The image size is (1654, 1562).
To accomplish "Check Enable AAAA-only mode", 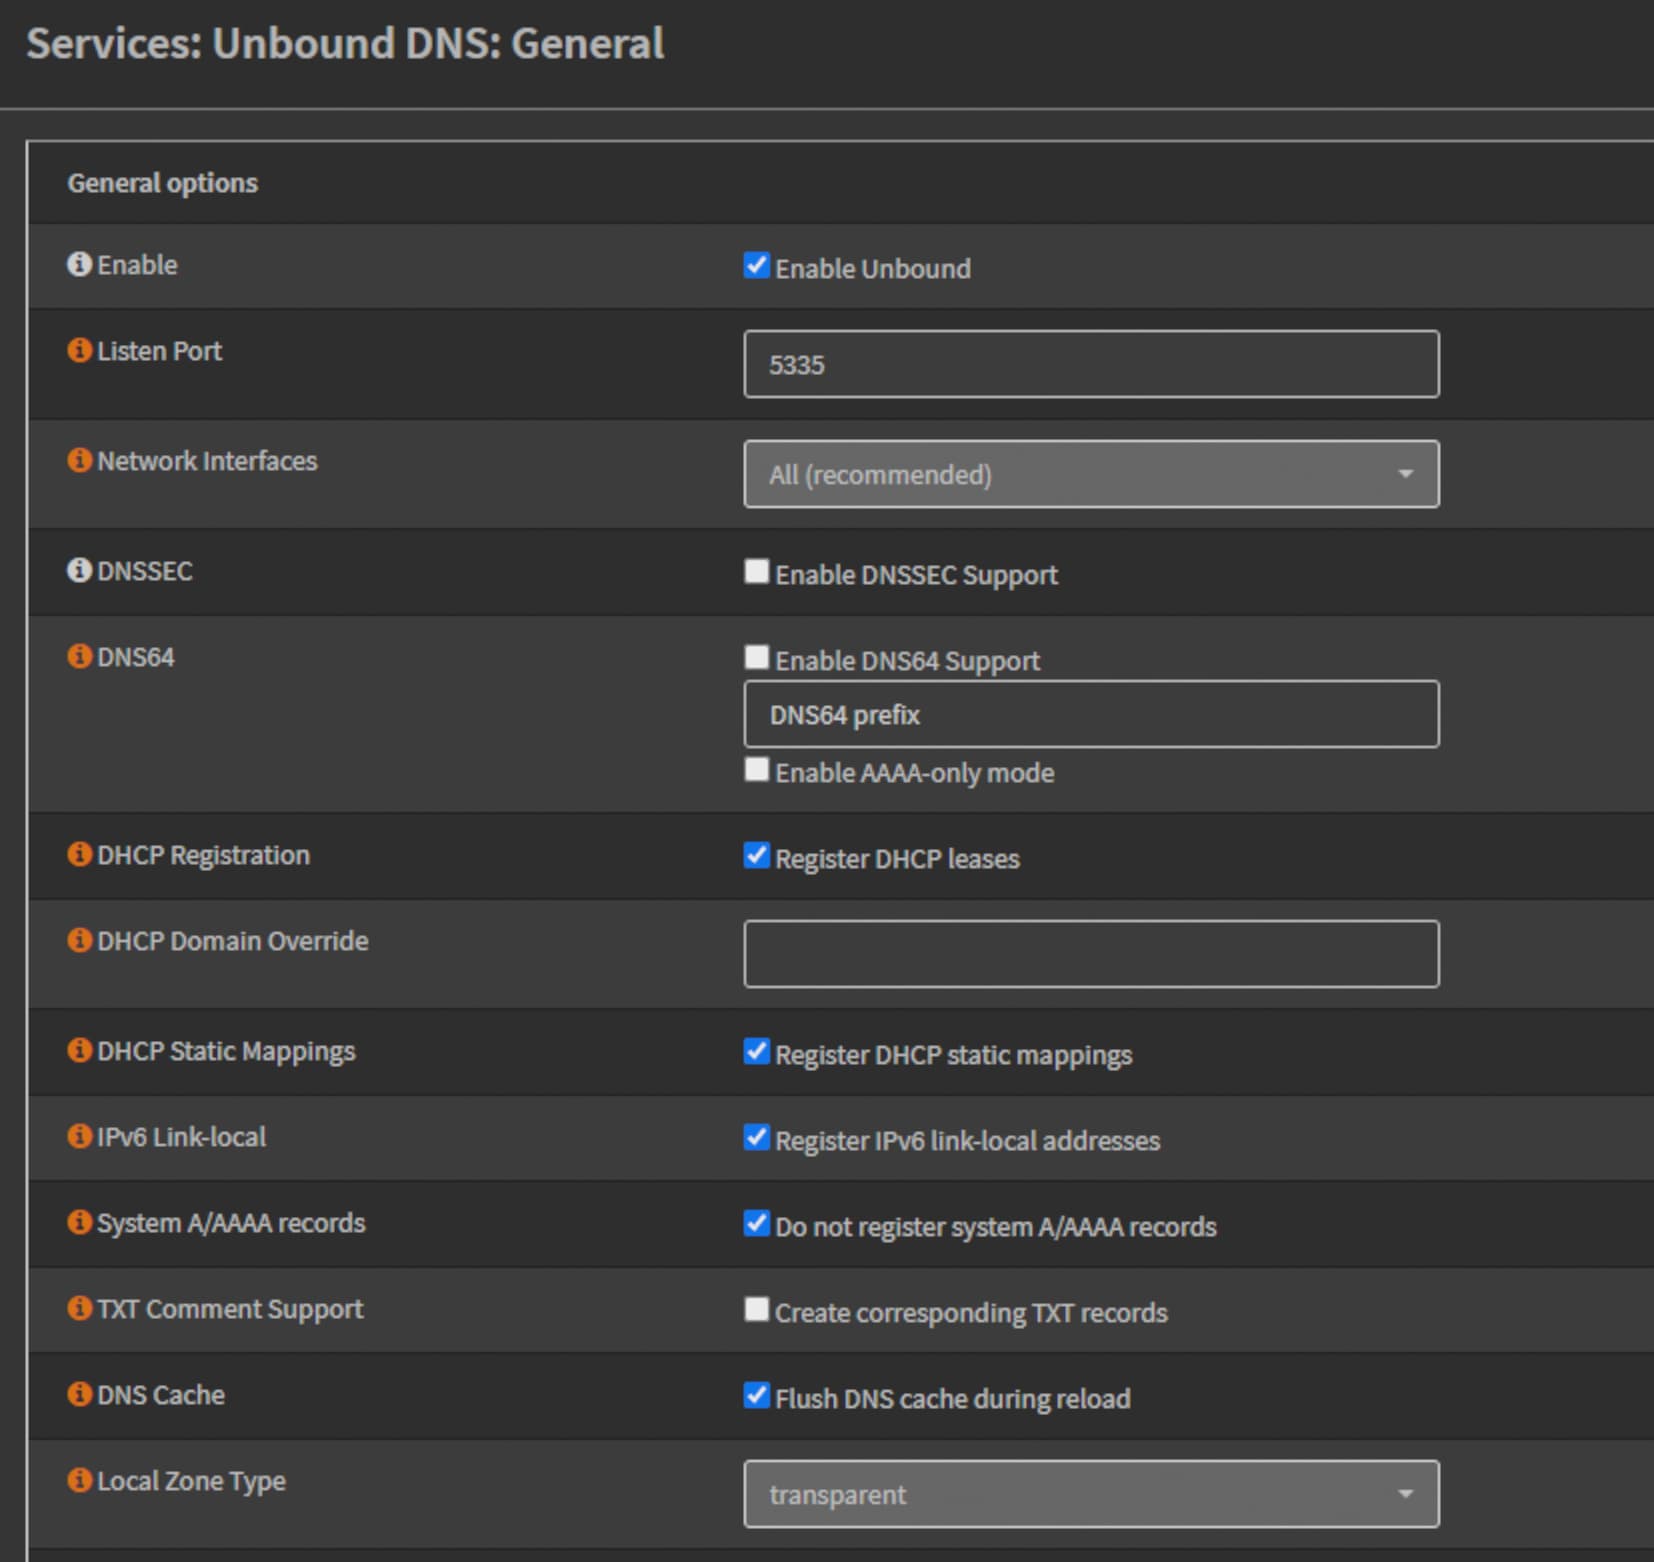I will point(757,769).
